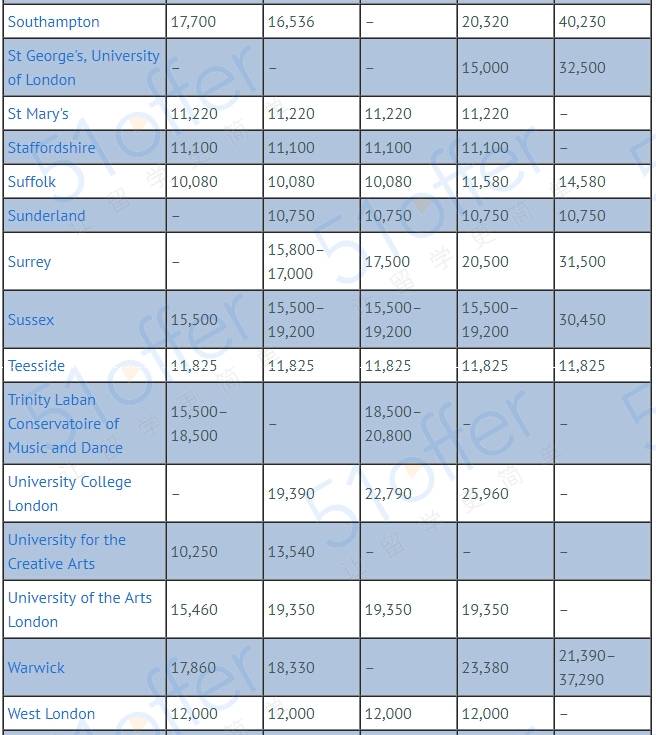Click University for the Creative Arts link
Image resolution: width=656 pixels, height=735 pixels.
[67, 552]
